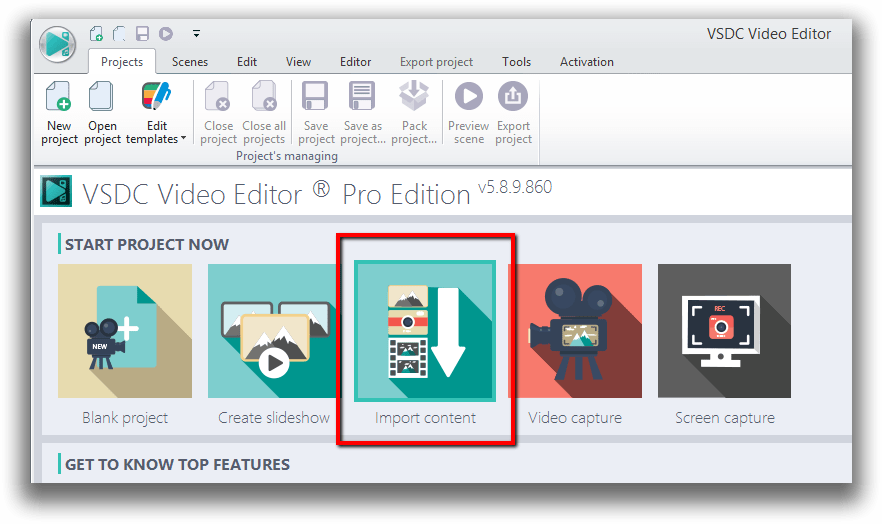Click the Preview scene play icon

(468, 99)
